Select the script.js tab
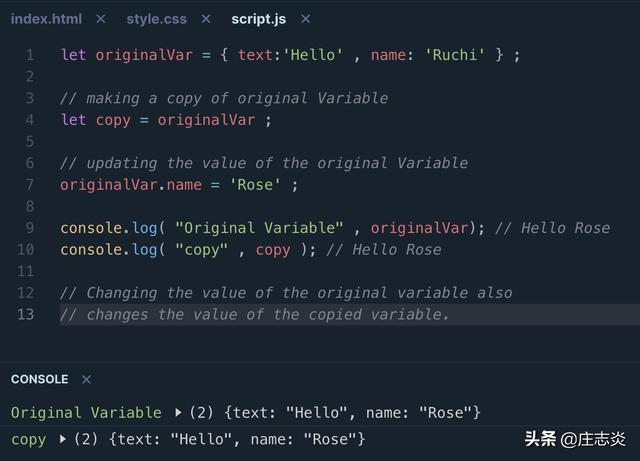This screenshot has height=461, width=640. pos(258,19)
